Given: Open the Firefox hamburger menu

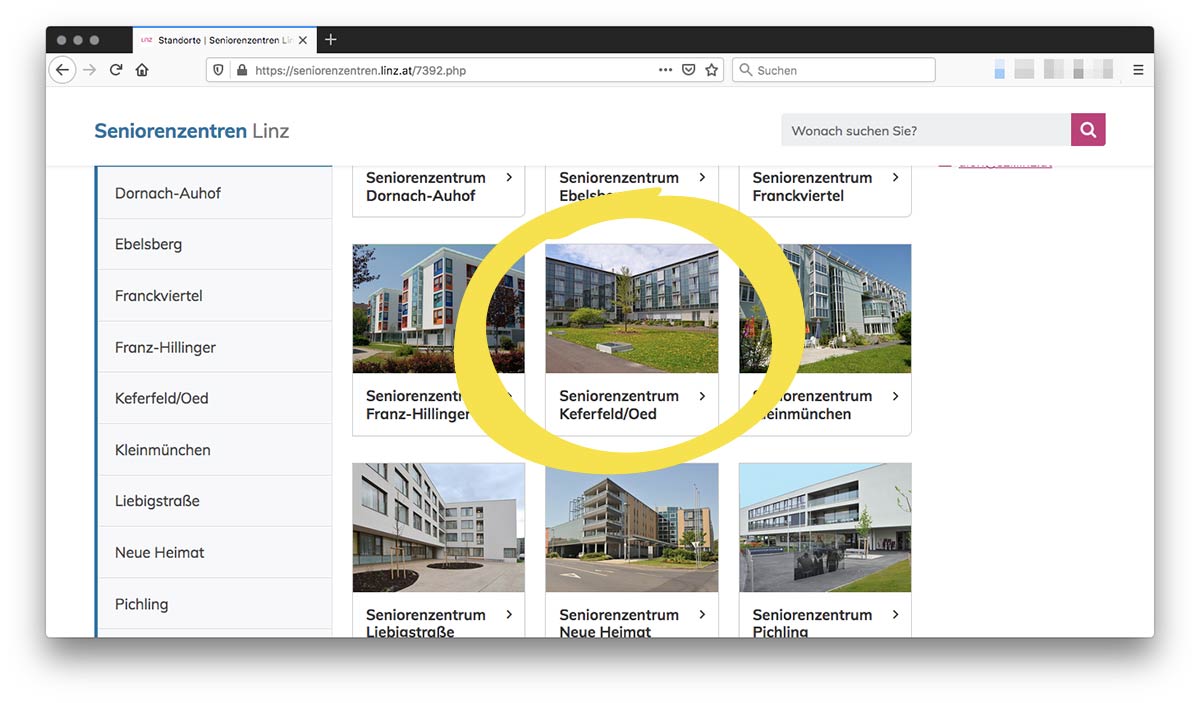Looking at the screenshot, I should coord(1138,70).
